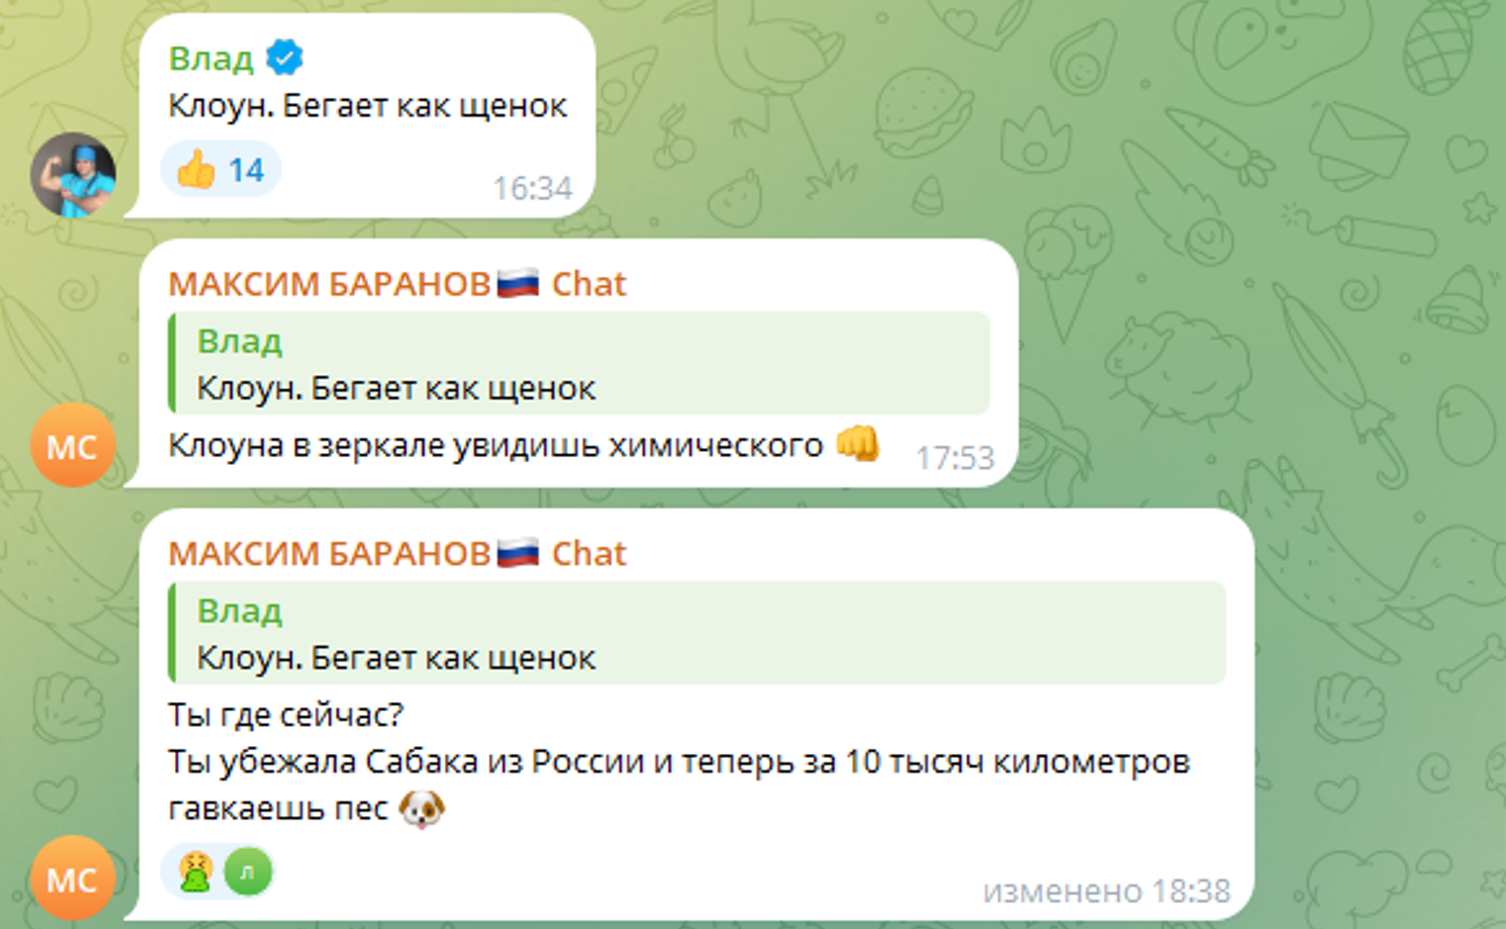This screenshot has width=1506, height=929.
Task: Click the Russian flag emoji in bottom message header
Action: point(518,552)
